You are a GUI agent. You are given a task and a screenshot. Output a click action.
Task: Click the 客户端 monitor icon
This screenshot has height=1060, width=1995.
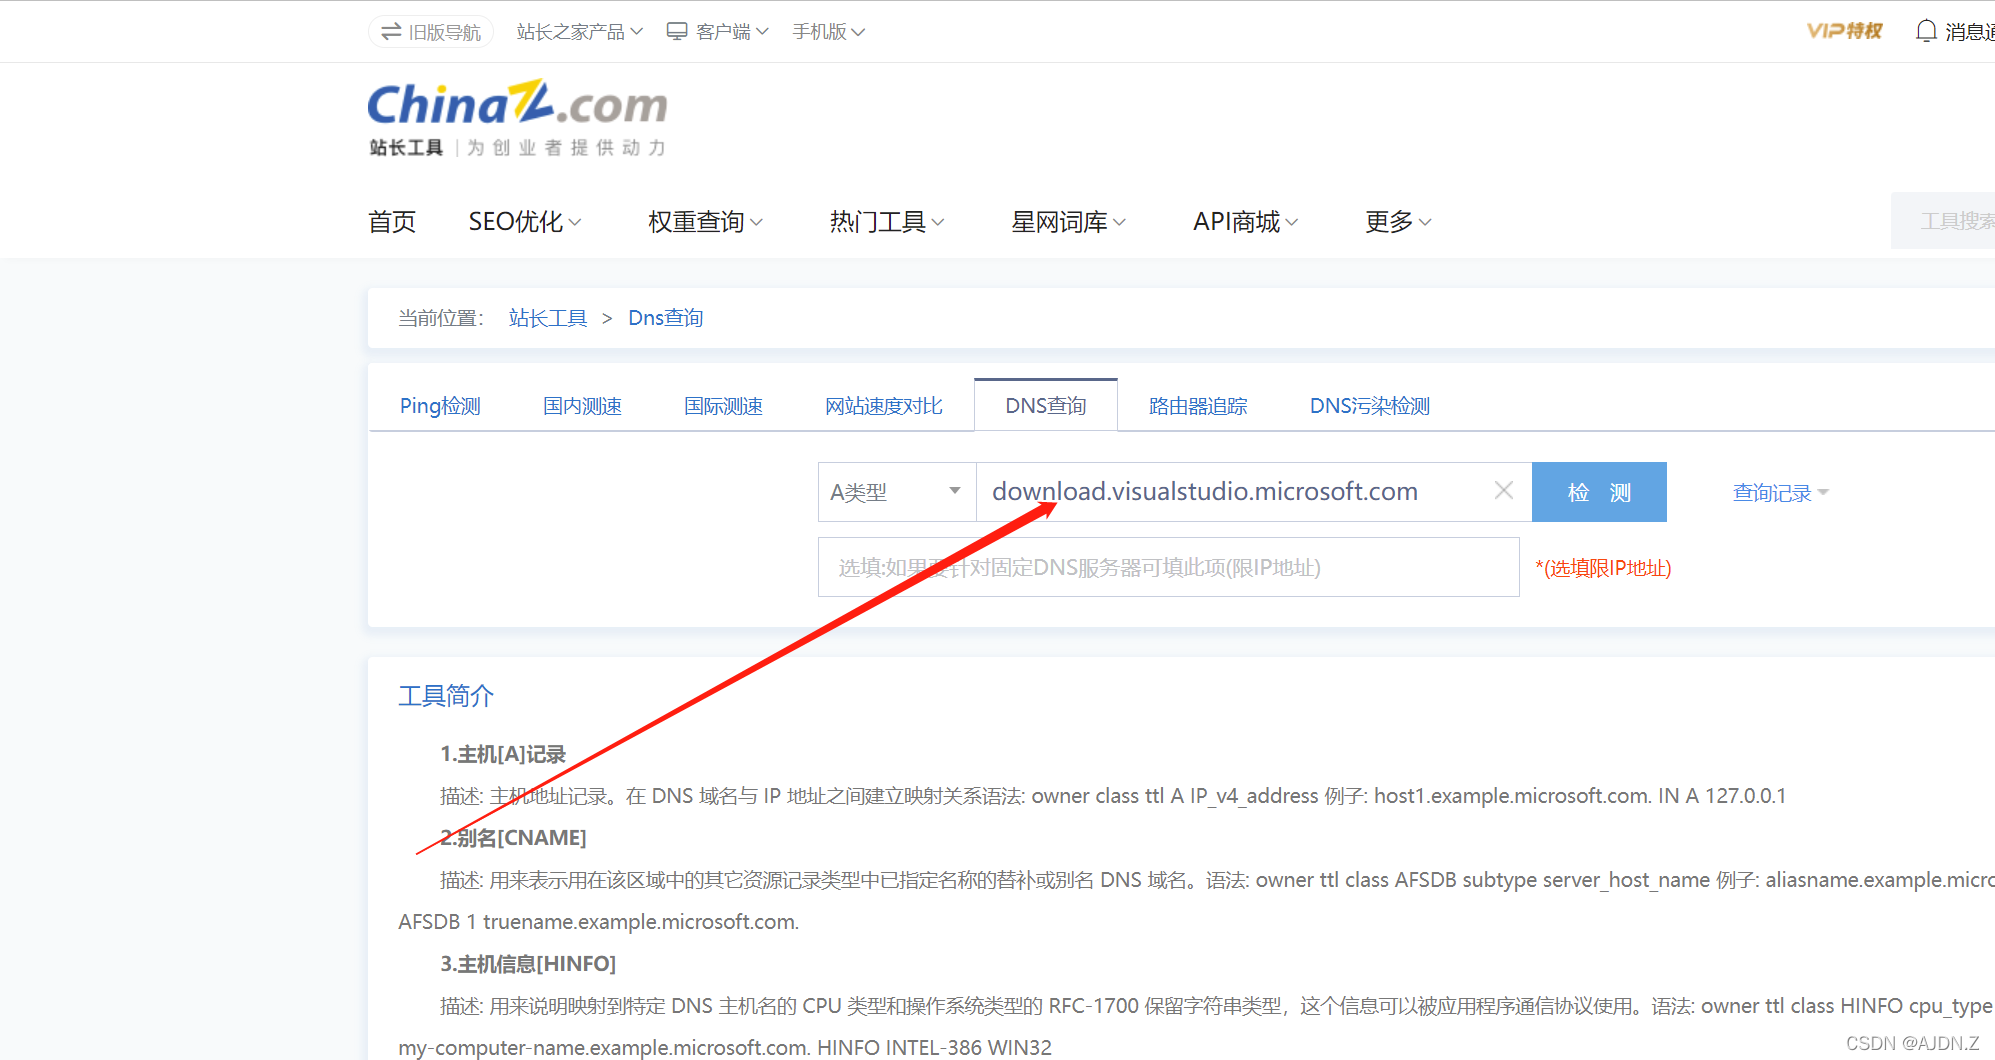676,30
